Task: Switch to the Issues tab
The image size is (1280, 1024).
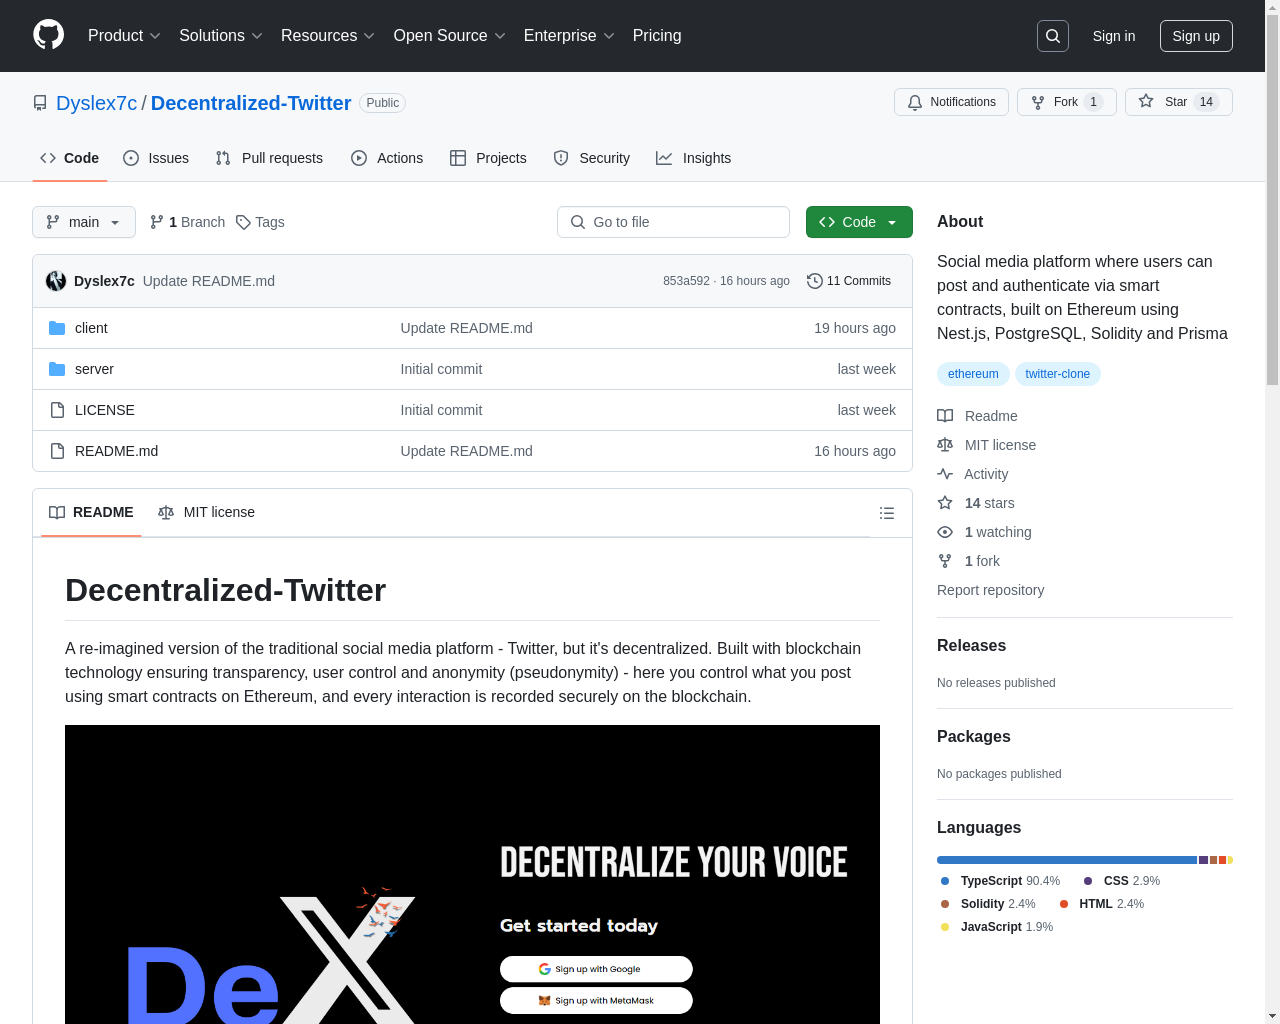Action: tap(156, 158)
